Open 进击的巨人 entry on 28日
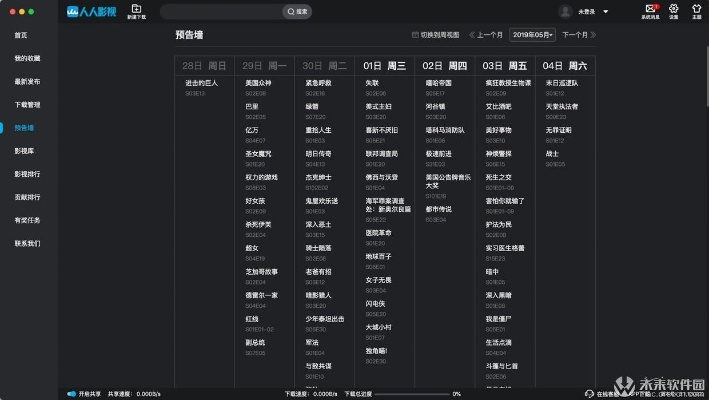The height and width of the screenshot is (400, 709). click(x=203, y=83)
